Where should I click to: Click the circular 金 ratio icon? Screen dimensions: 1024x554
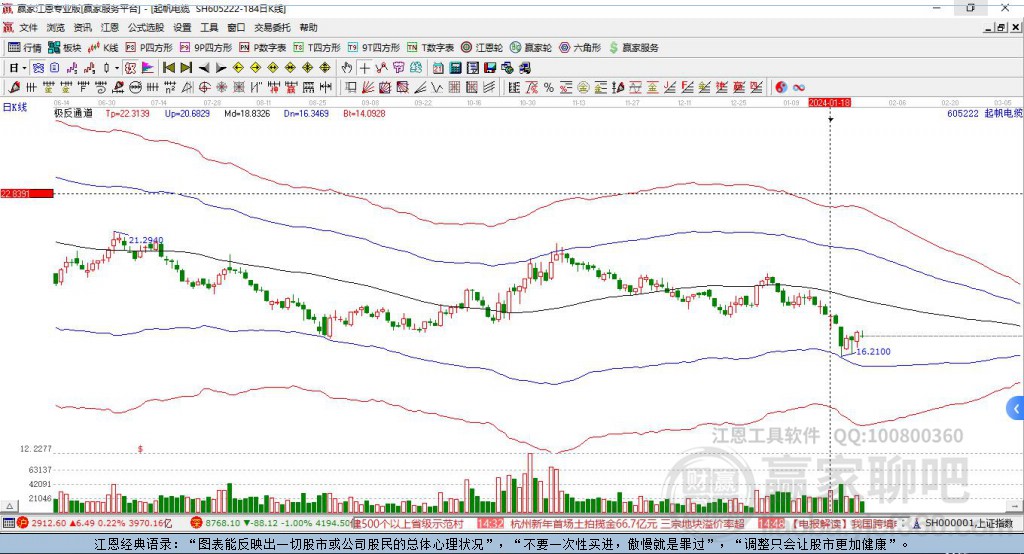pyautogui.click(x=583, y=88)
